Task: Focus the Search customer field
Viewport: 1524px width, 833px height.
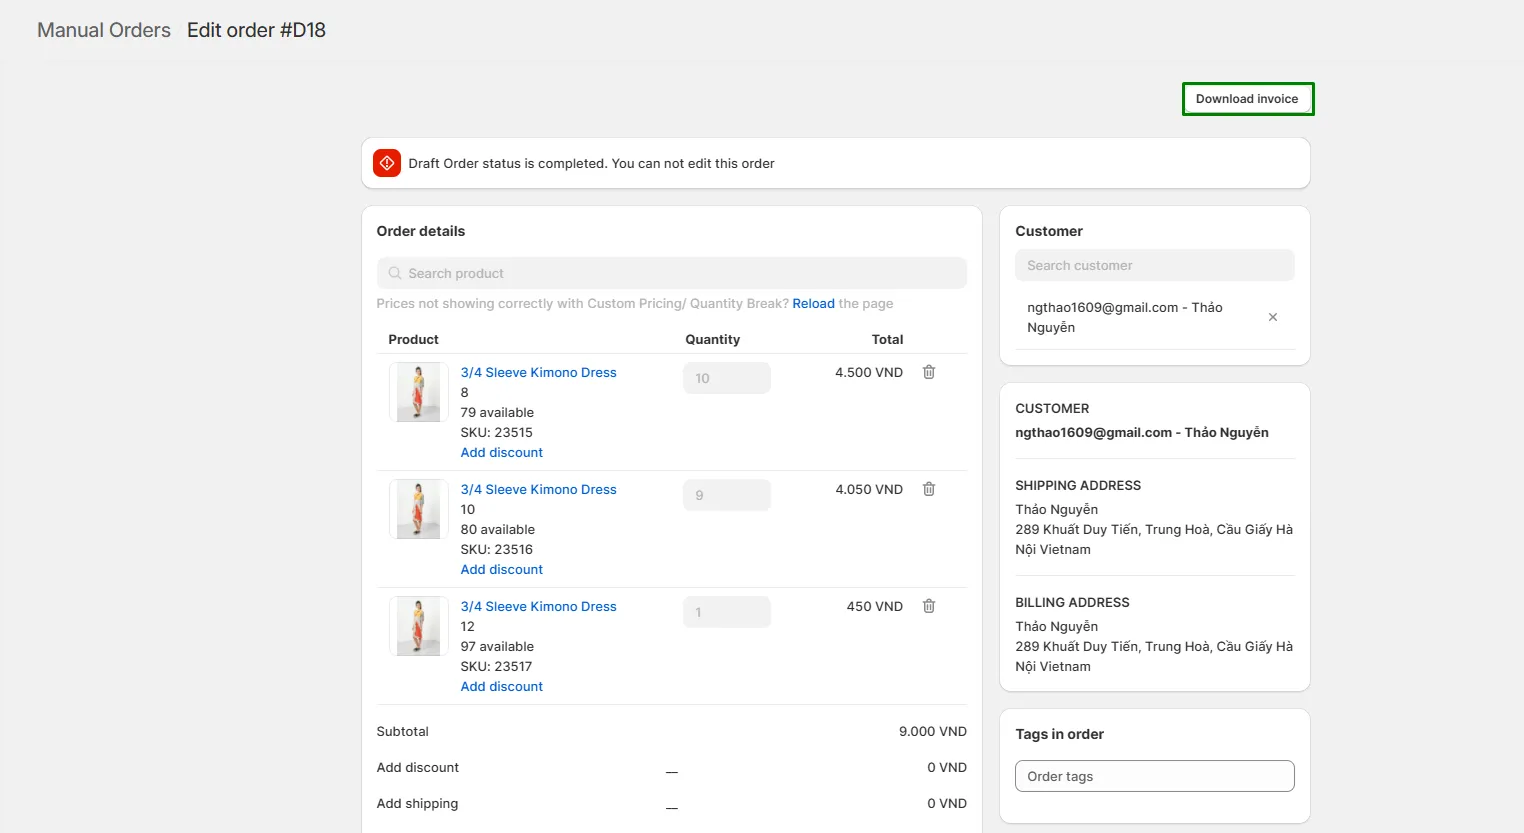Action: tap(1155, 265)
